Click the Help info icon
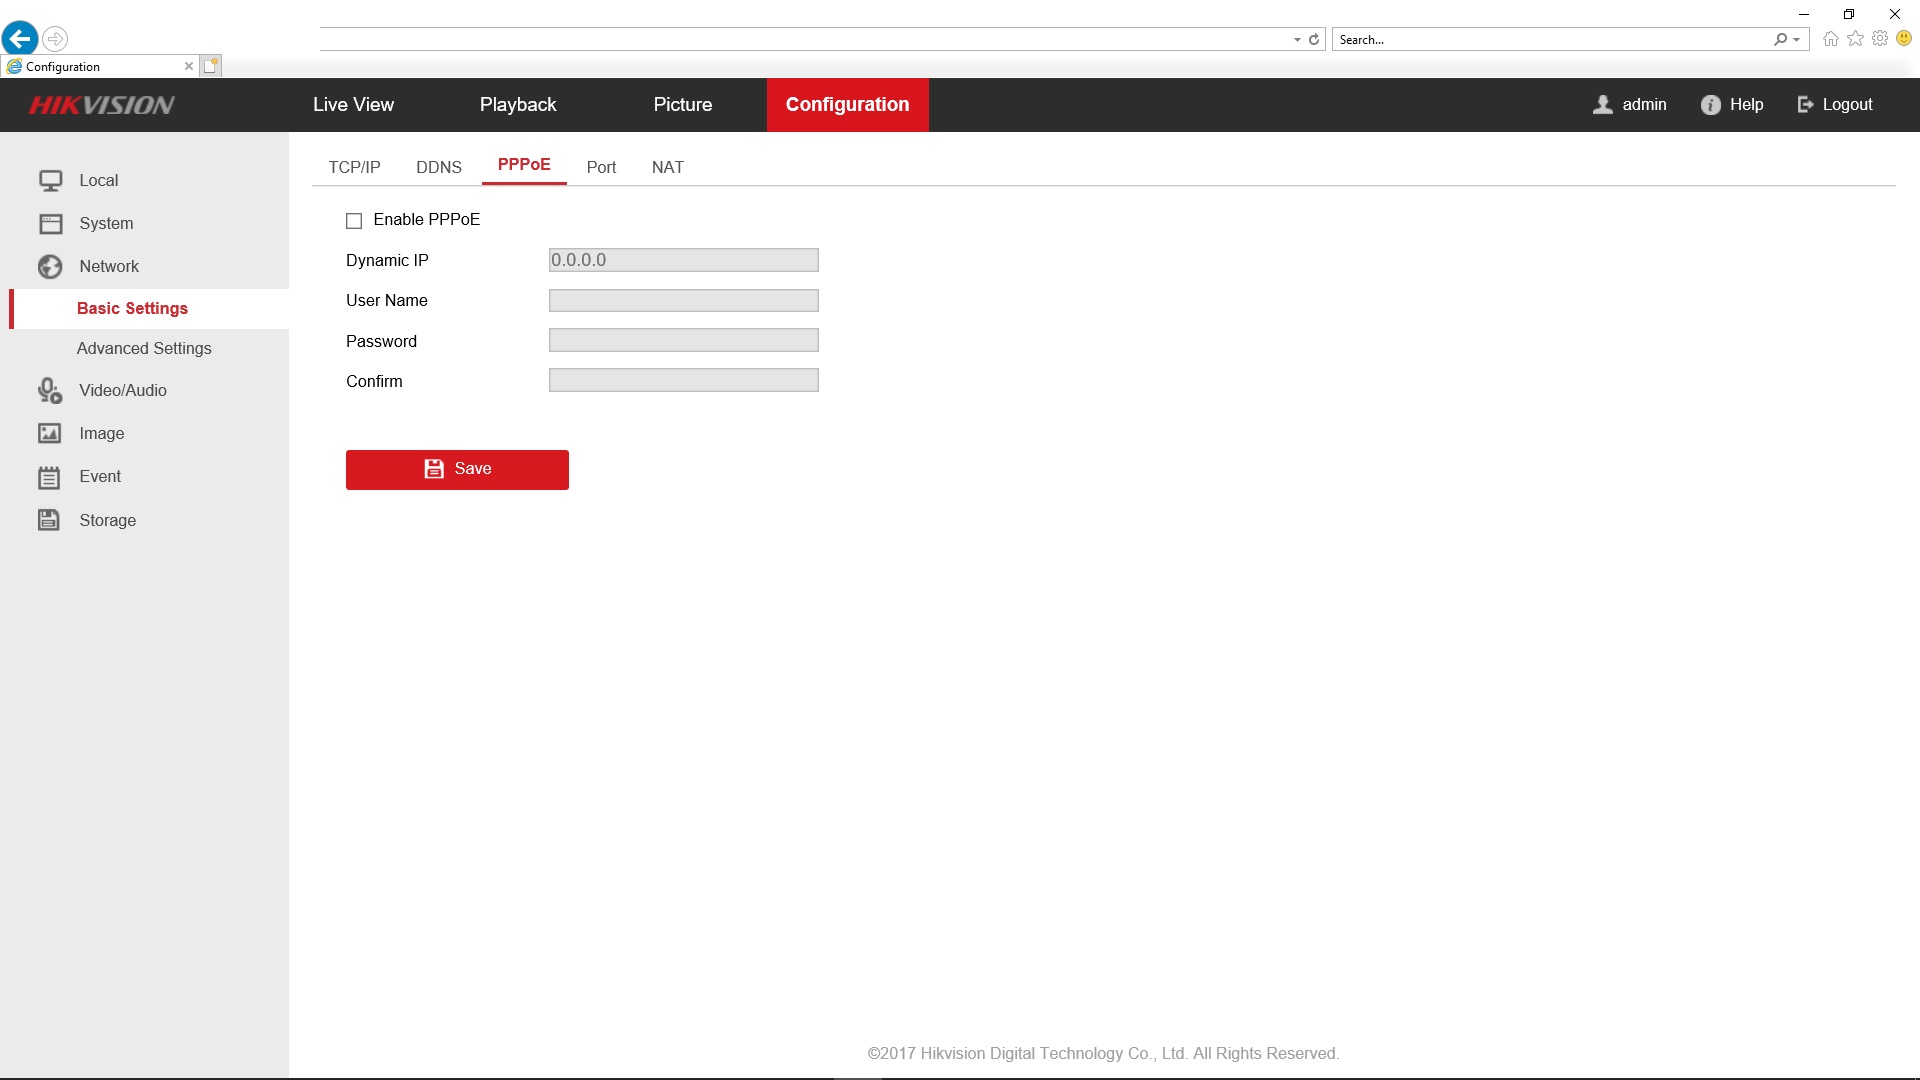This screenshot has width=1920, height=1080. click(1711, 105)
